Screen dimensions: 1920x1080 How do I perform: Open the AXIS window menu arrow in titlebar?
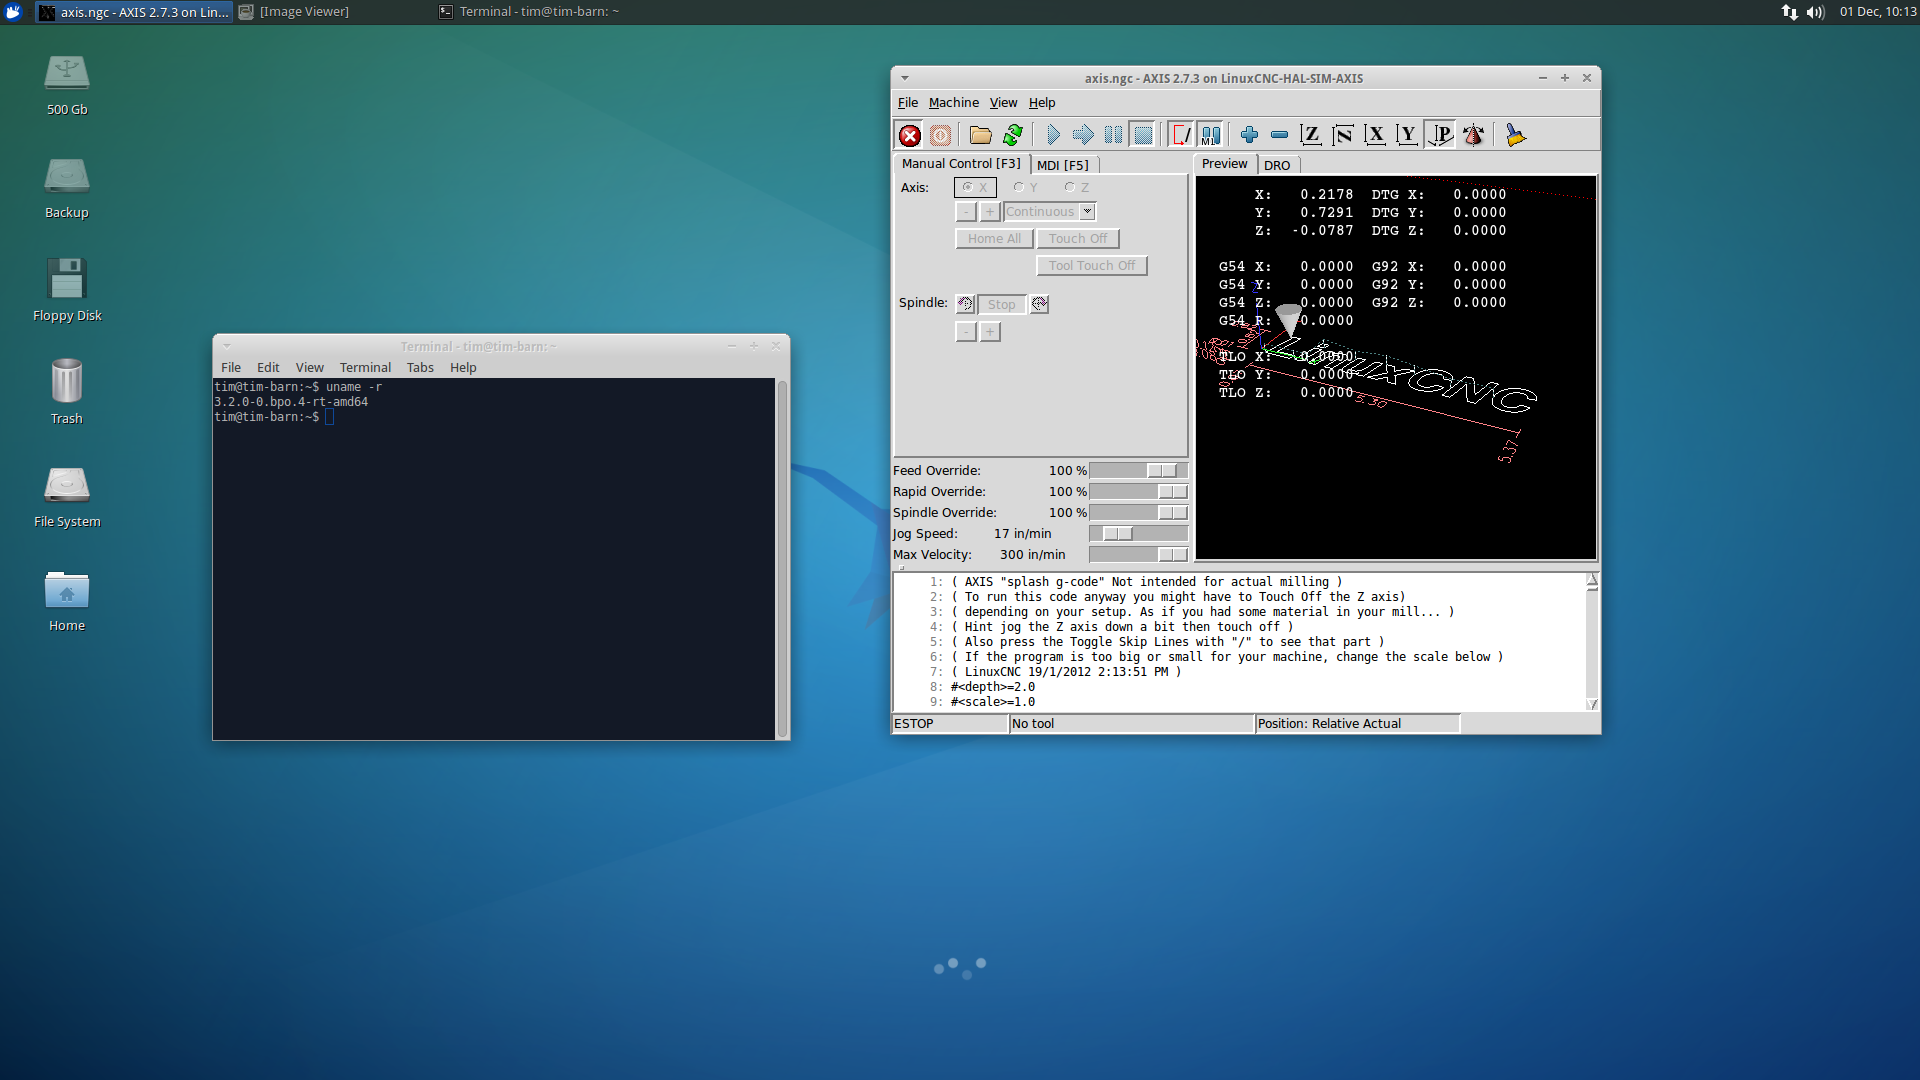click(904, 78)
